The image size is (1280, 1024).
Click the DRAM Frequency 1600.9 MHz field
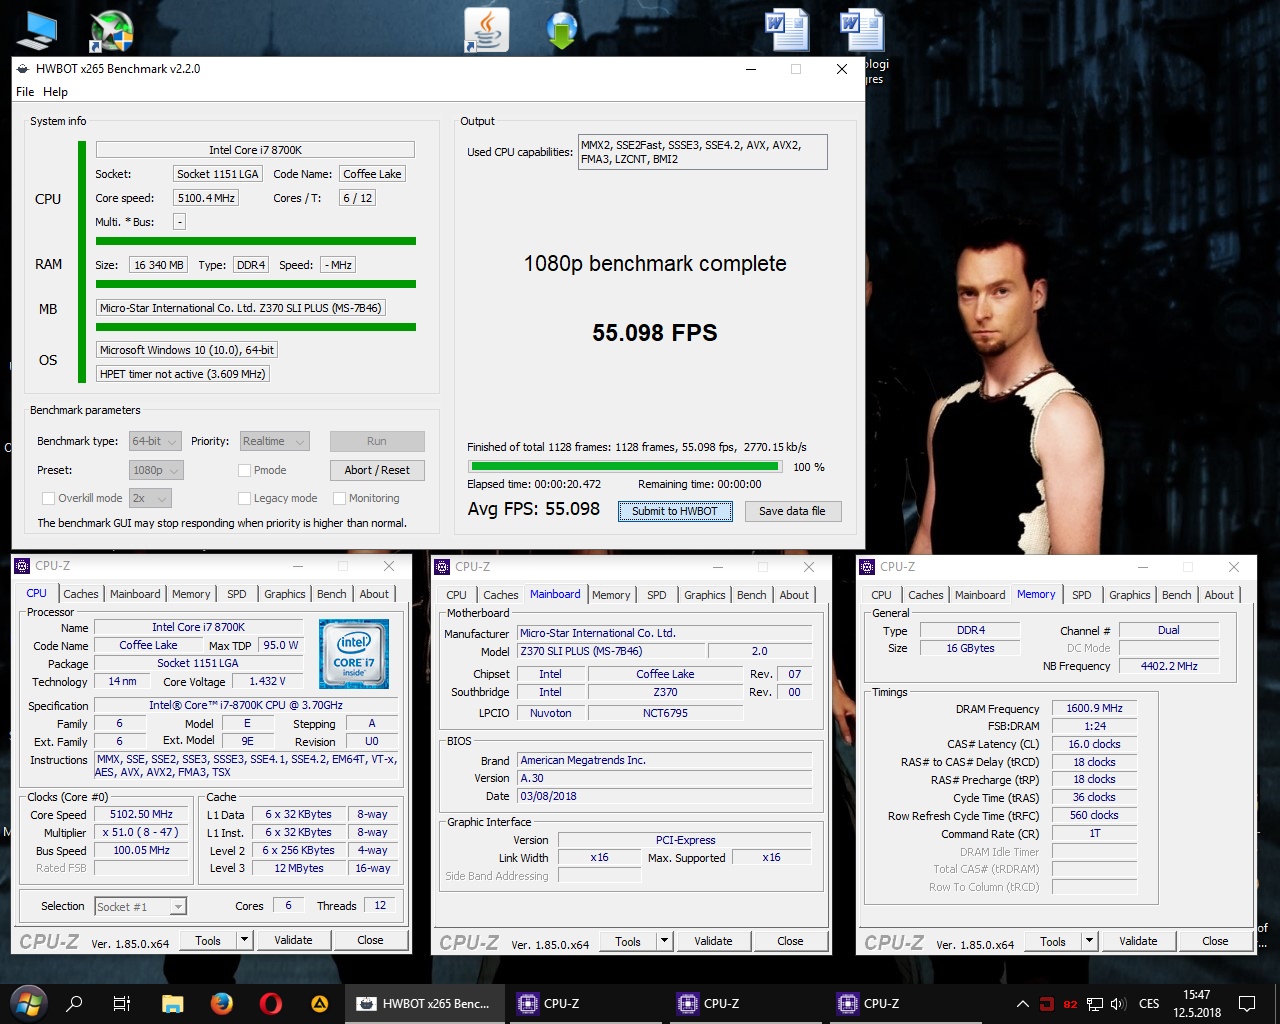(1094, 708)
